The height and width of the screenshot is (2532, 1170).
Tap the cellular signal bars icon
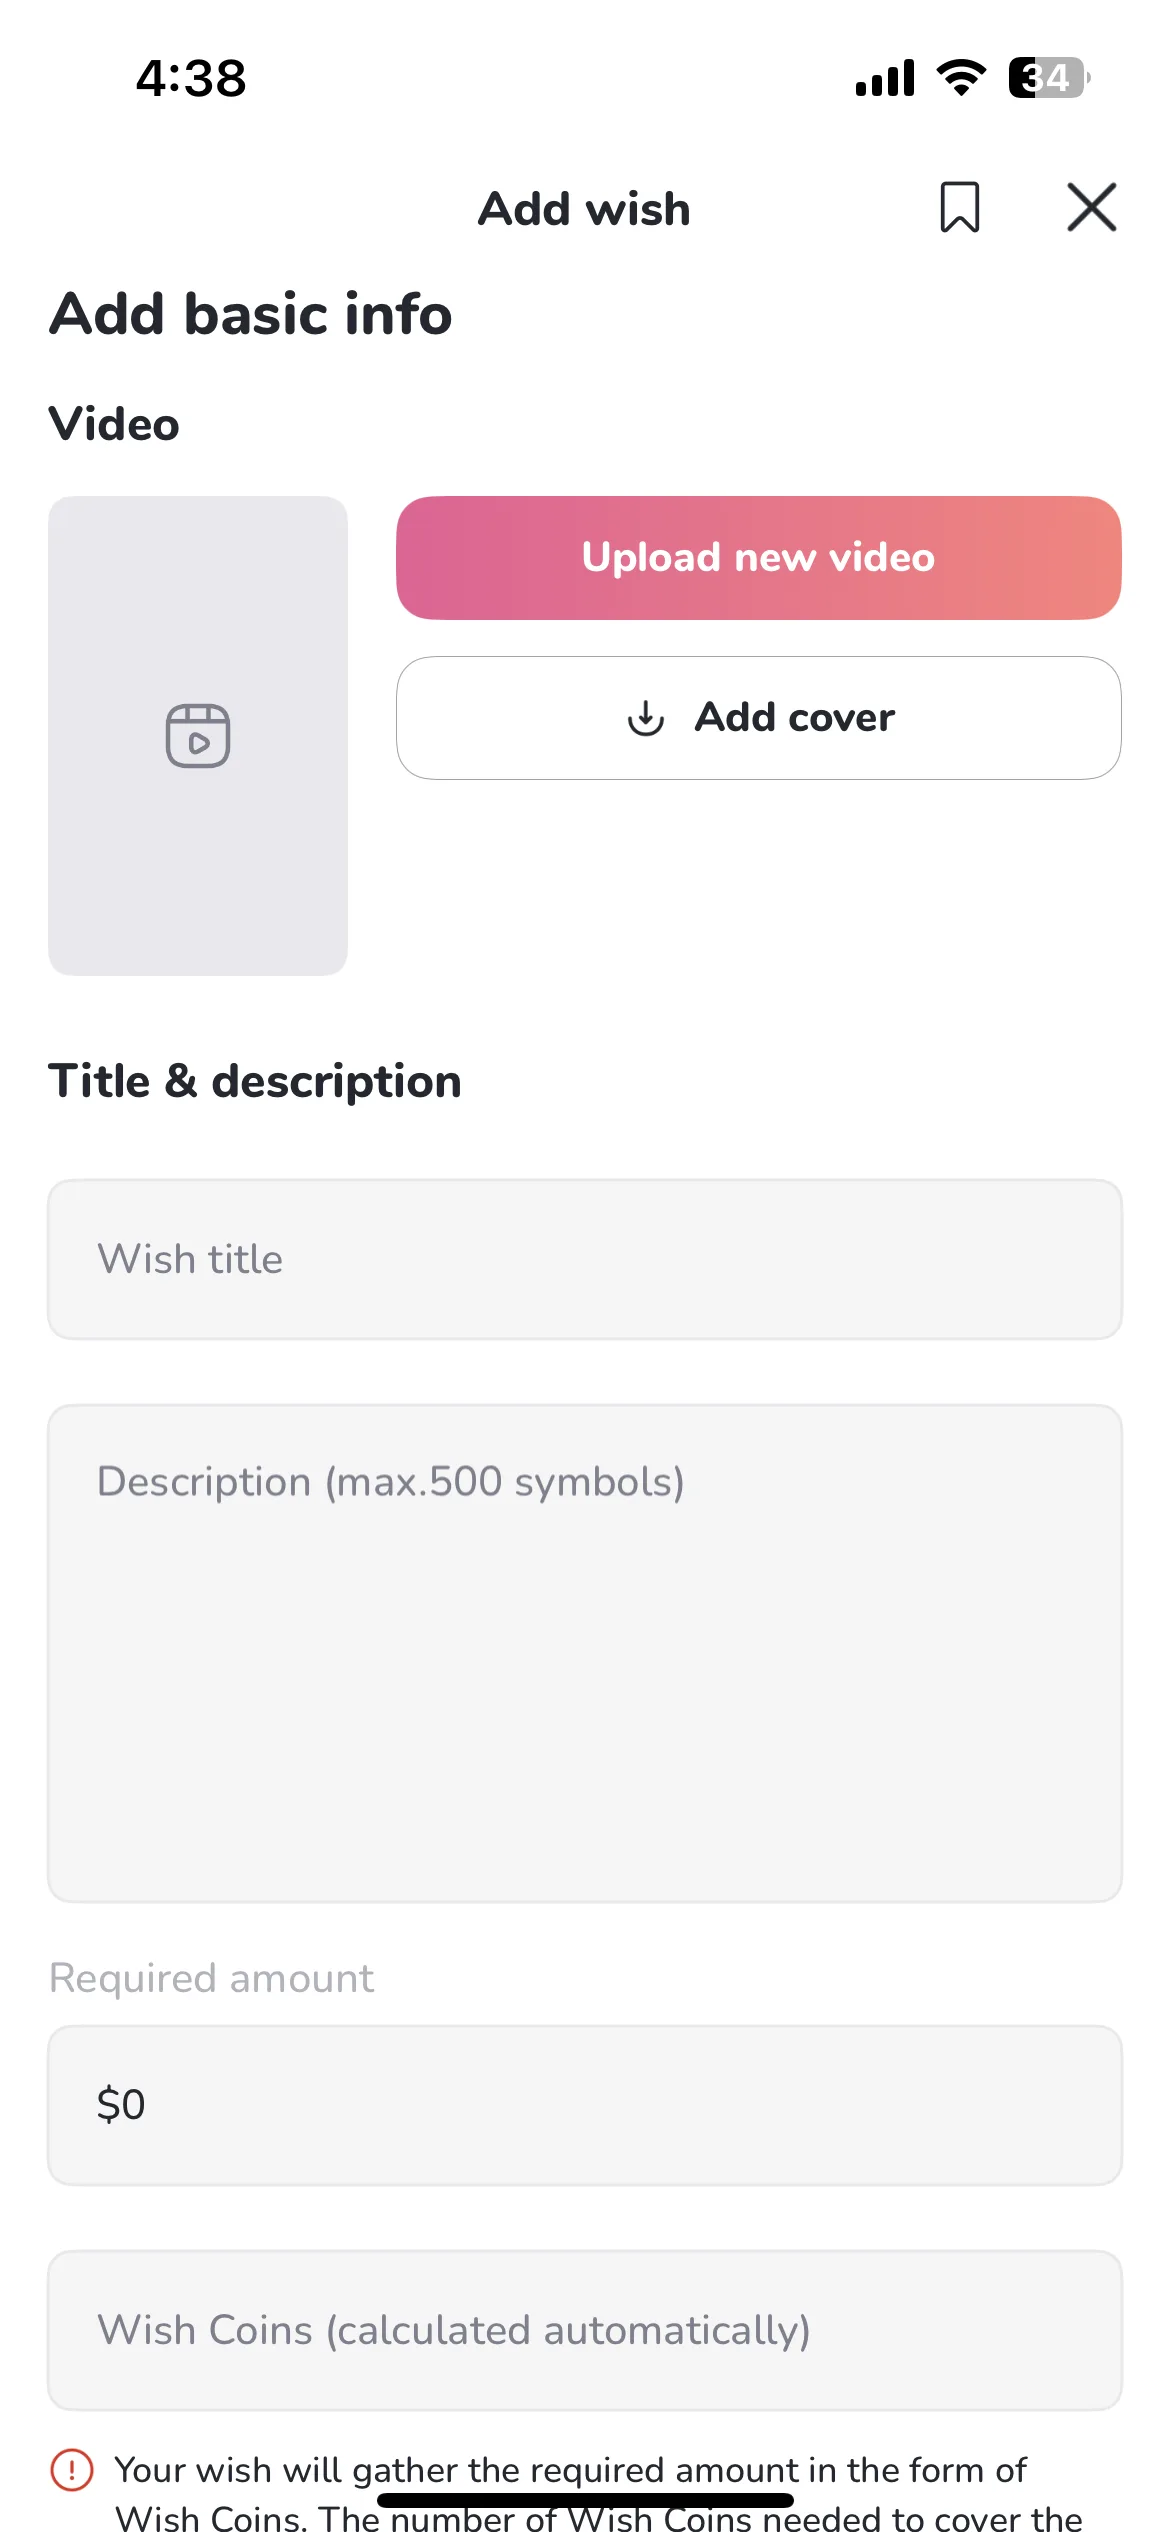pyautogui.click(x=885, y=78)
